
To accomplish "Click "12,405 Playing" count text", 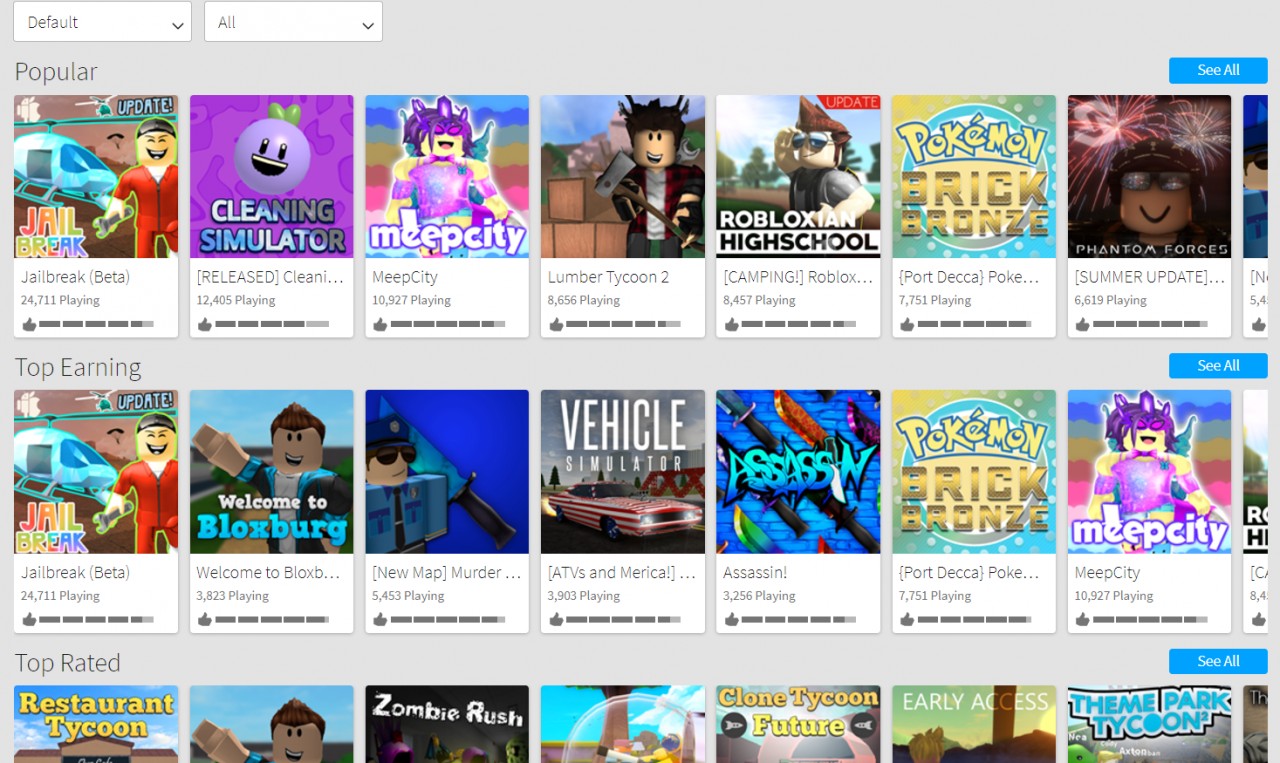I will 236,300.
